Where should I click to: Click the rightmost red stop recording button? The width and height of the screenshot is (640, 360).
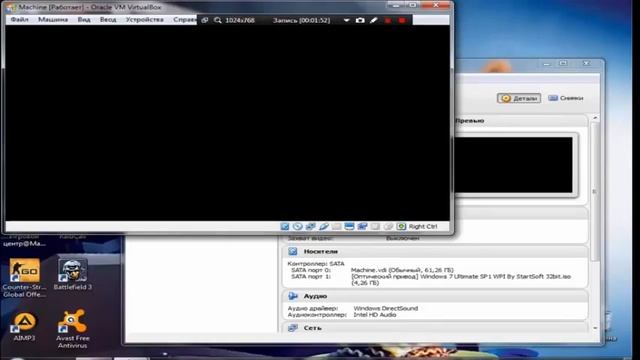[402, 20]
